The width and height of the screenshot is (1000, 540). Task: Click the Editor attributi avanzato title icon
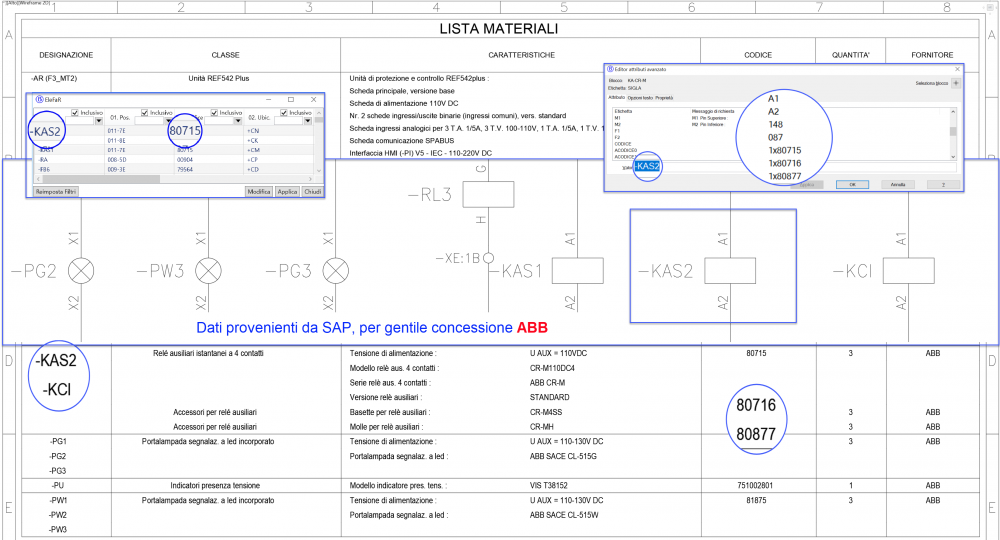click(x=610, y=69)
